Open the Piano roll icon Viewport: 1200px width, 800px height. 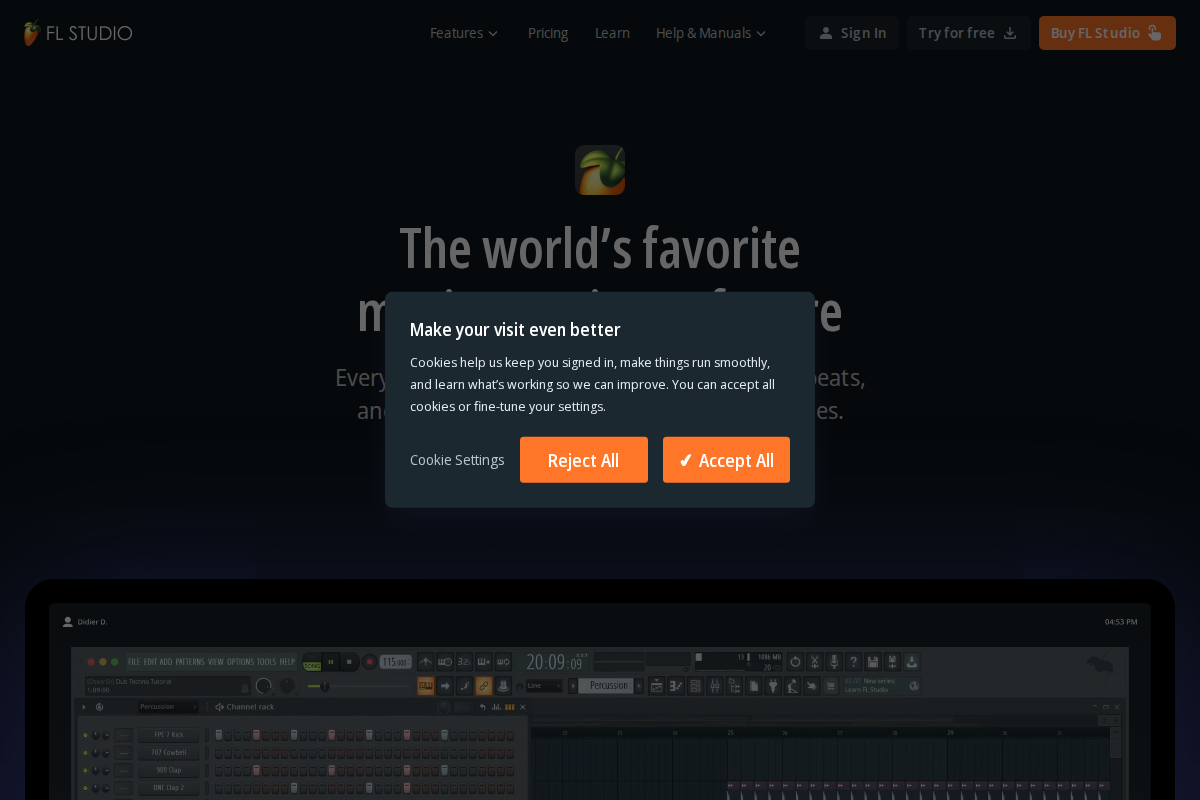pos(675,686)
